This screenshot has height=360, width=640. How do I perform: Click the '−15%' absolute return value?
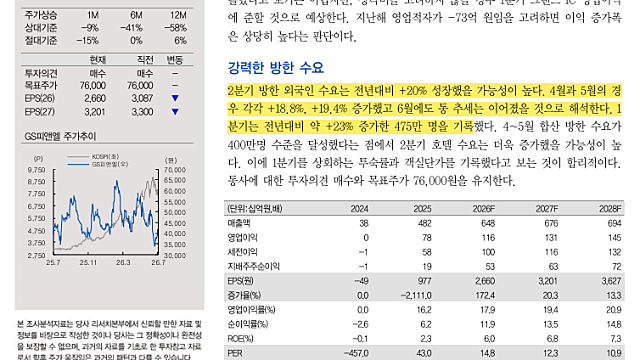coord(88,40)
